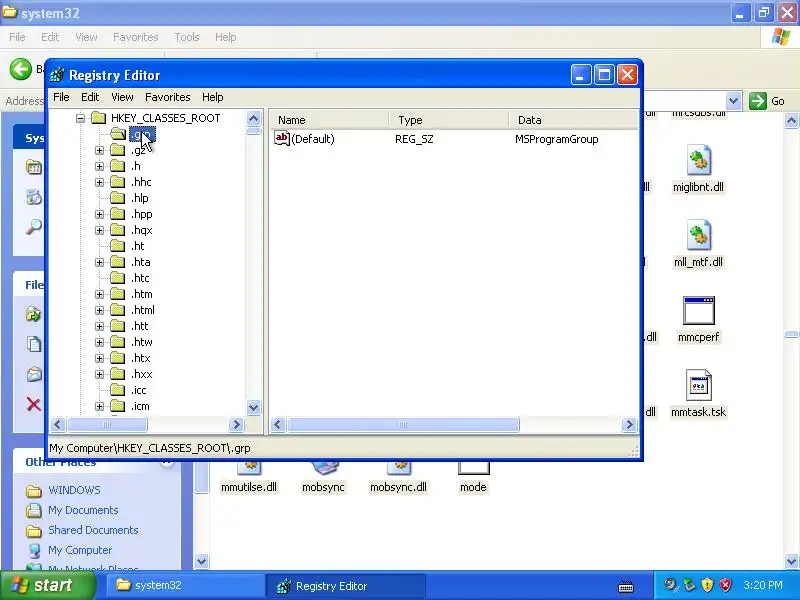Select the mode file label
Screen dimensions: 800x600
473,487
